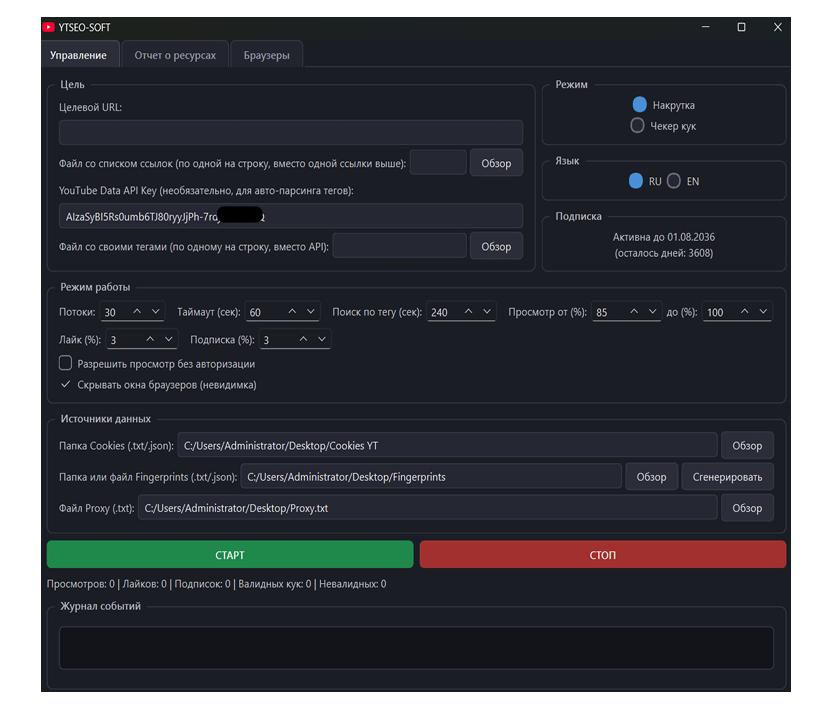This screenshot has height=721, width=828.
Task: Minimize the YTSEO-SOFT window
Action: (705, 27)
